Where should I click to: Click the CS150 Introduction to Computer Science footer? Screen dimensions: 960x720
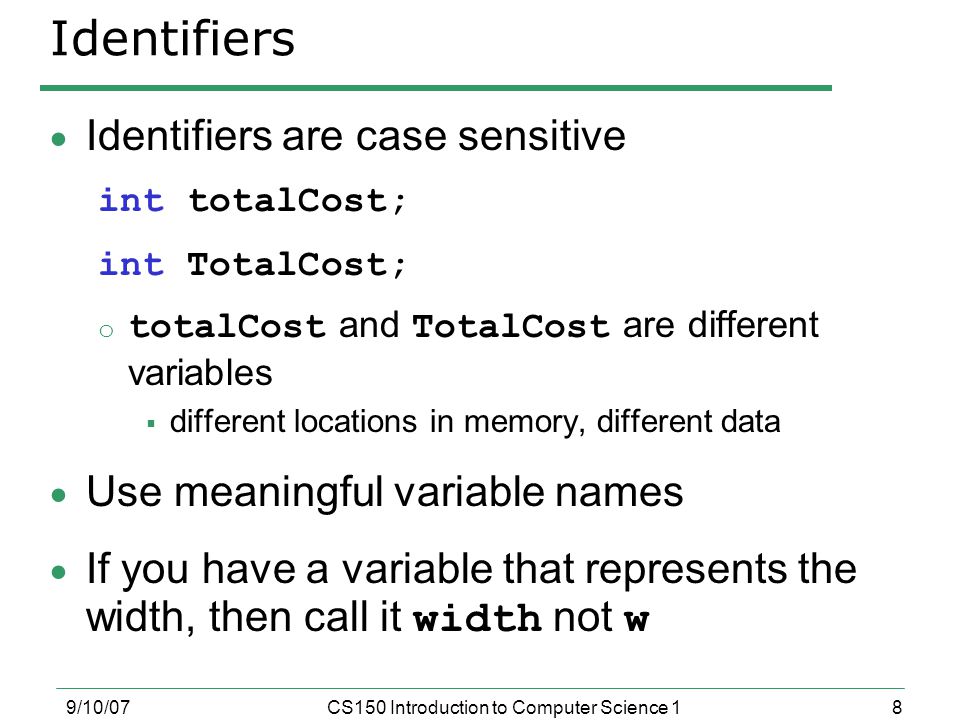point(503,707)
